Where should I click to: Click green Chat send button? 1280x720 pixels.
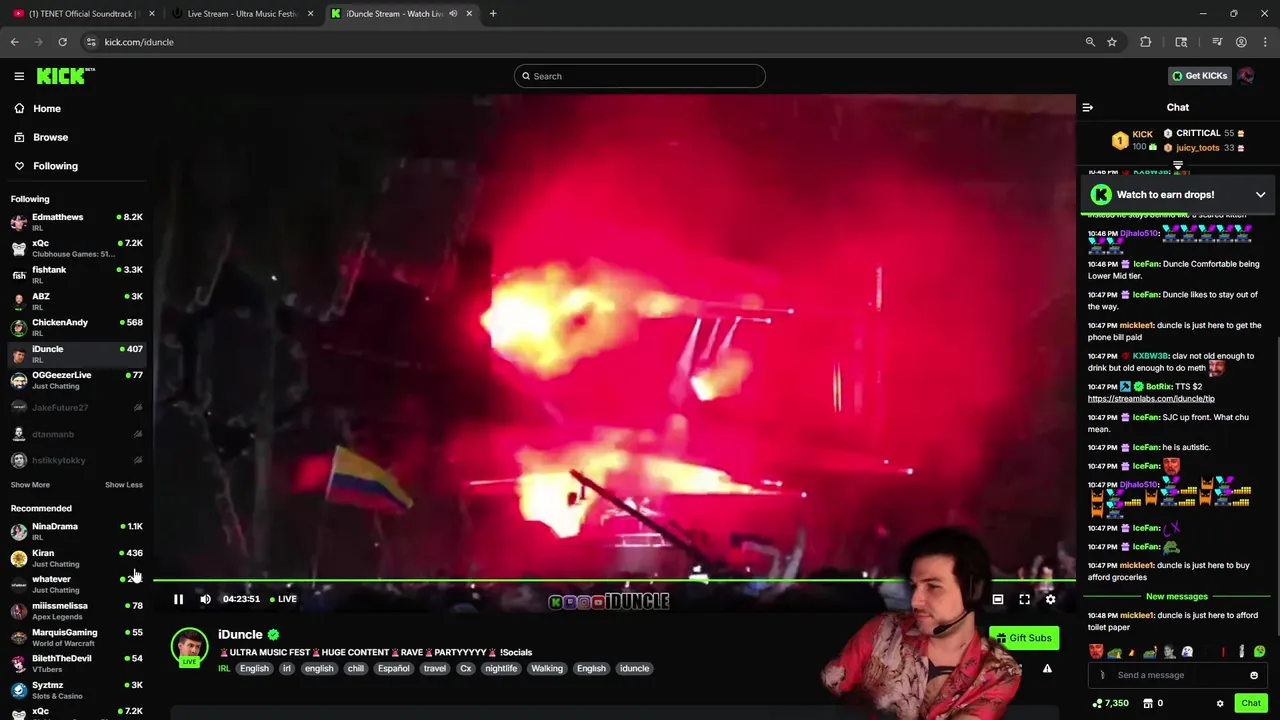point(1251,704)
